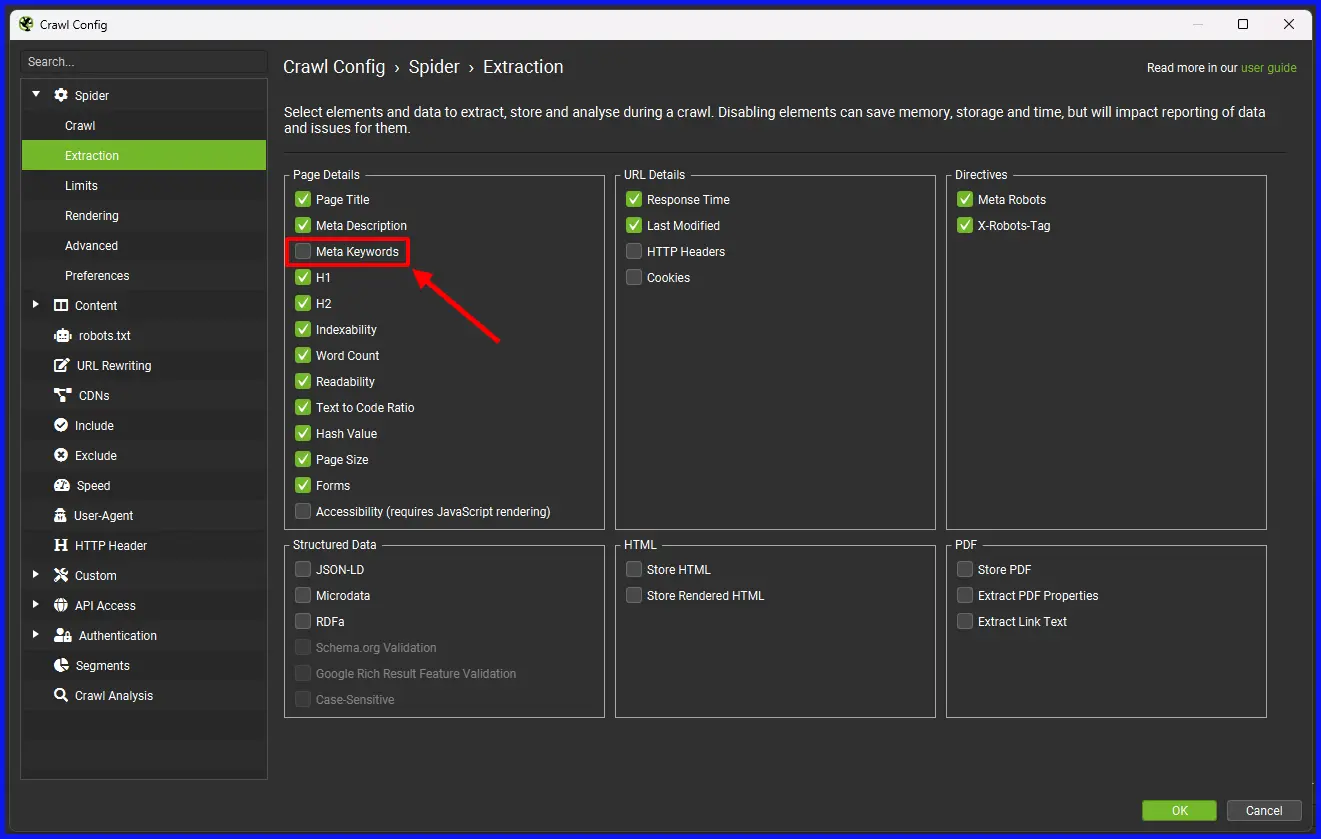Image resolution: width=1321 pixels, height=839 pixels.
Task: Expand the Authentication tree arrow
Action: pyautogui.click(x=36, y=635)
